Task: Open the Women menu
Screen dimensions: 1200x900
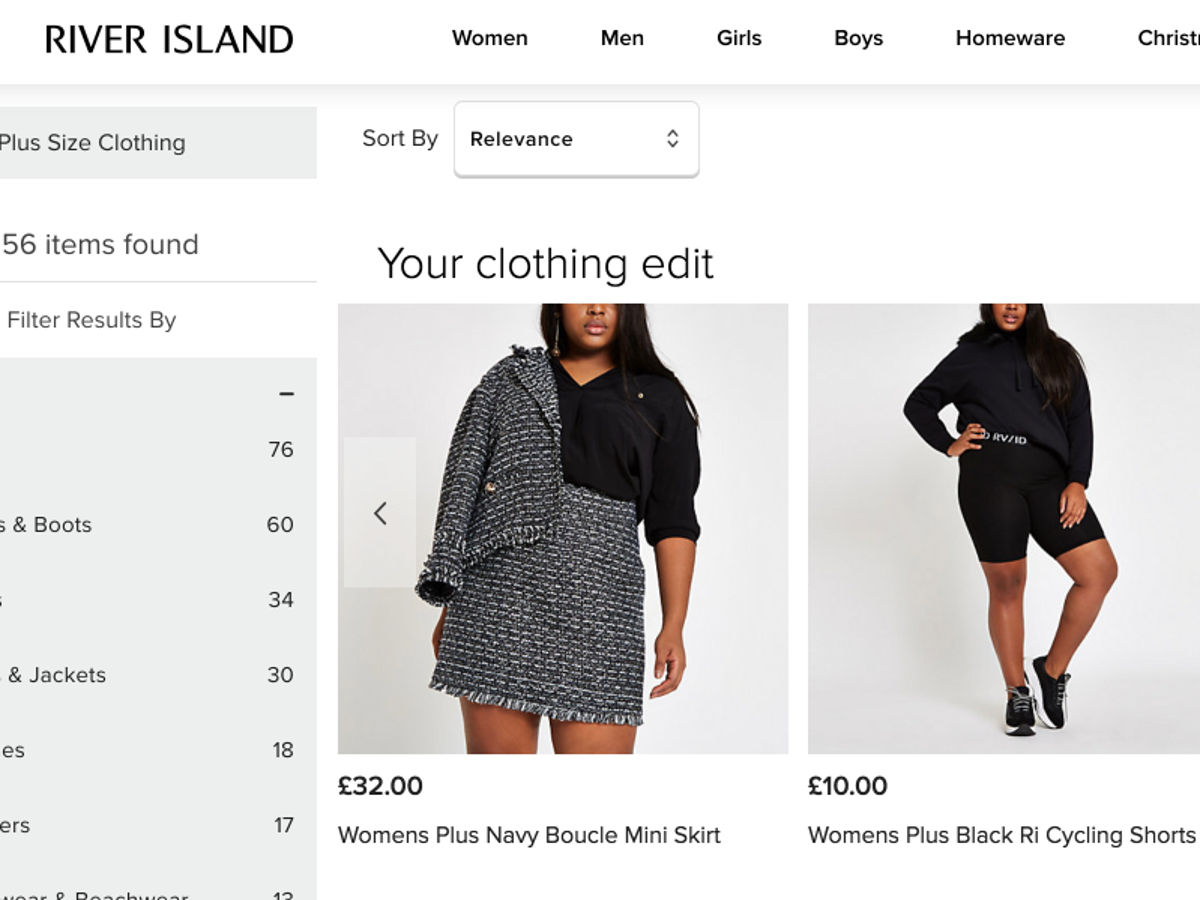Action: click(490, 38)
